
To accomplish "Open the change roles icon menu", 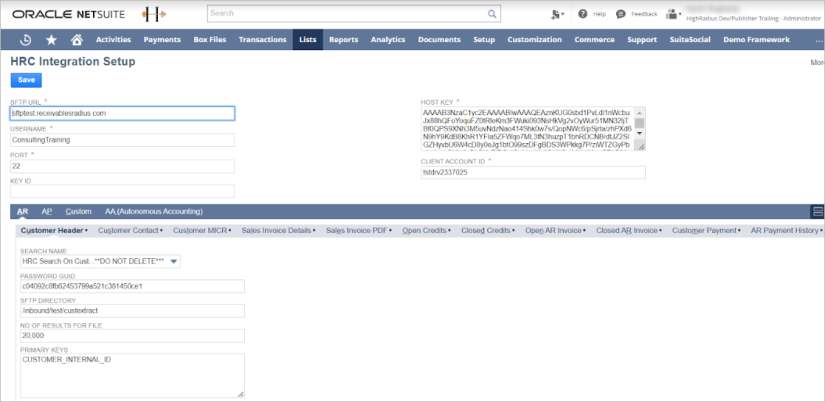I will pos(557,14).
